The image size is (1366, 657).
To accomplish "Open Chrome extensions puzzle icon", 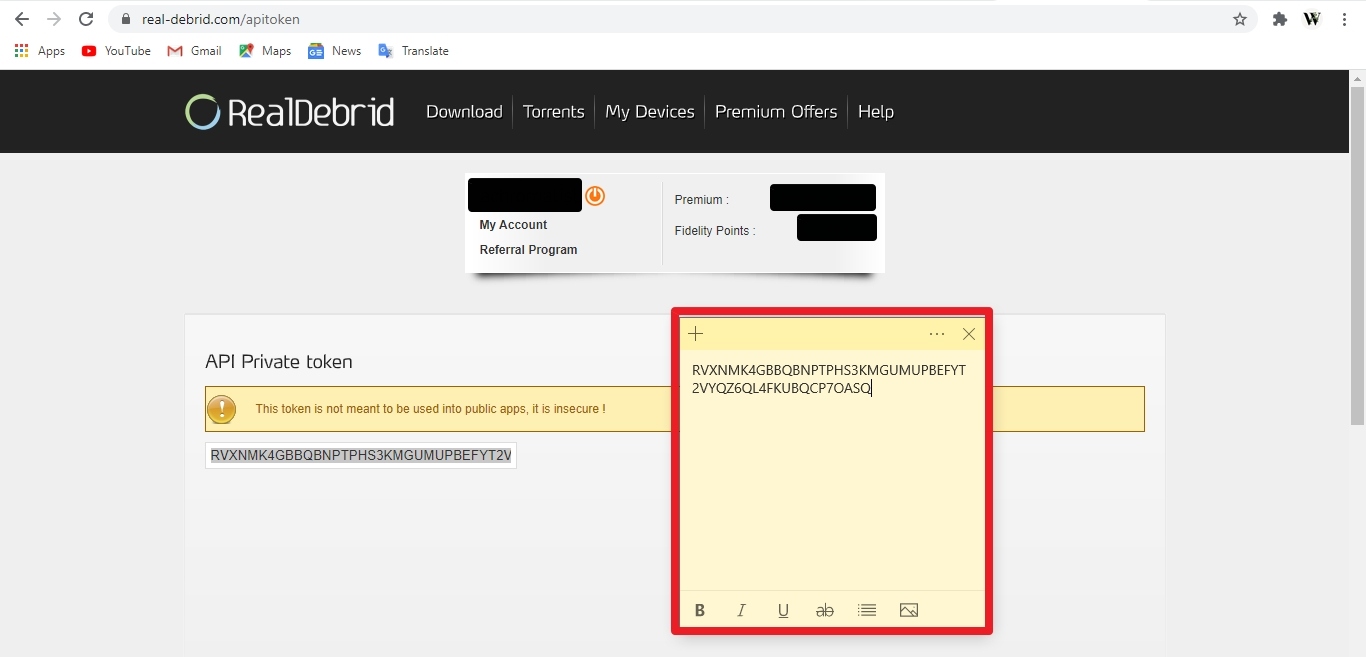I will pos(1279,19).
